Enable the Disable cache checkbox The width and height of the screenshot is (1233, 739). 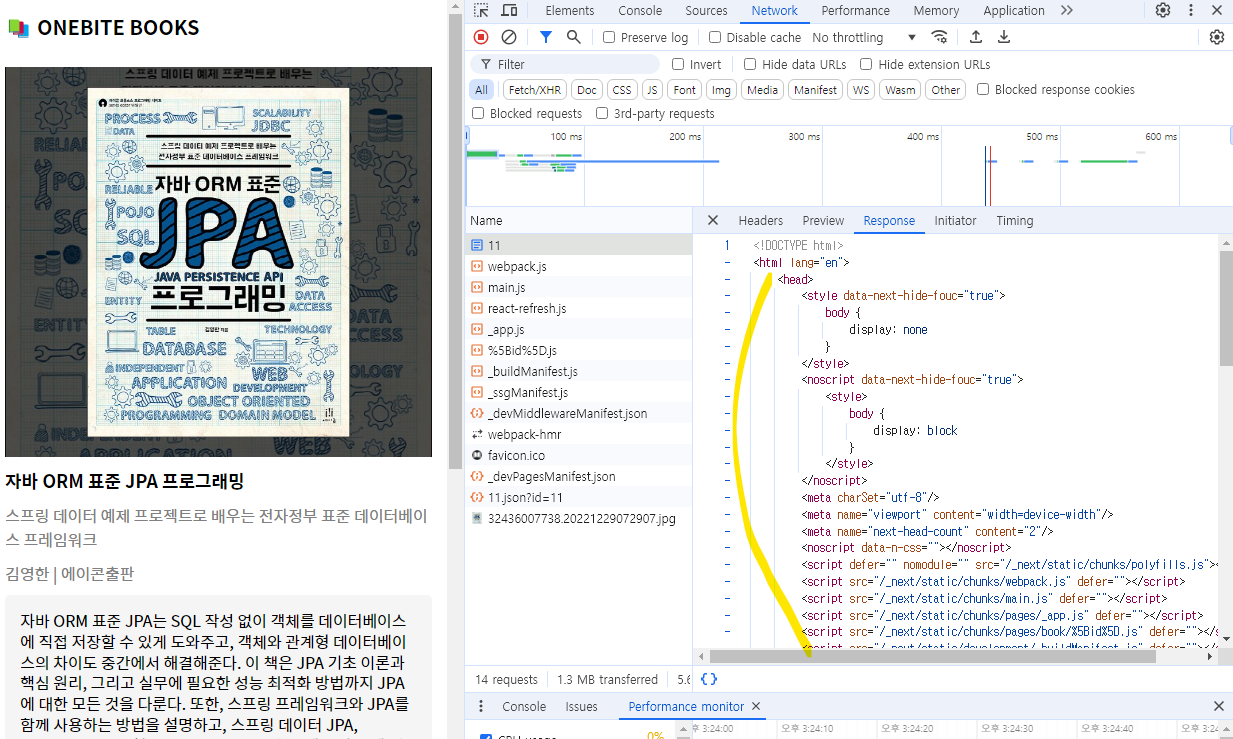pos(715,37)
